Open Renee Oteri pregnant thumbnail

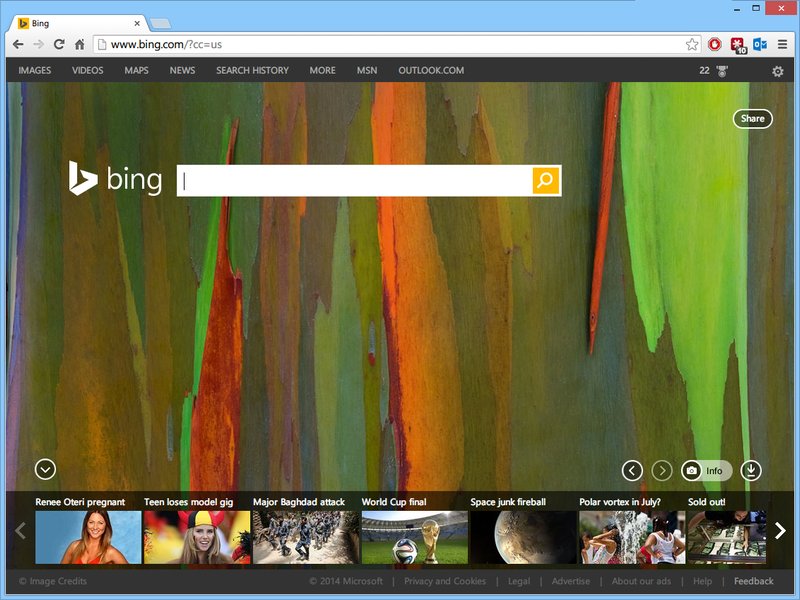coord(88,537)
